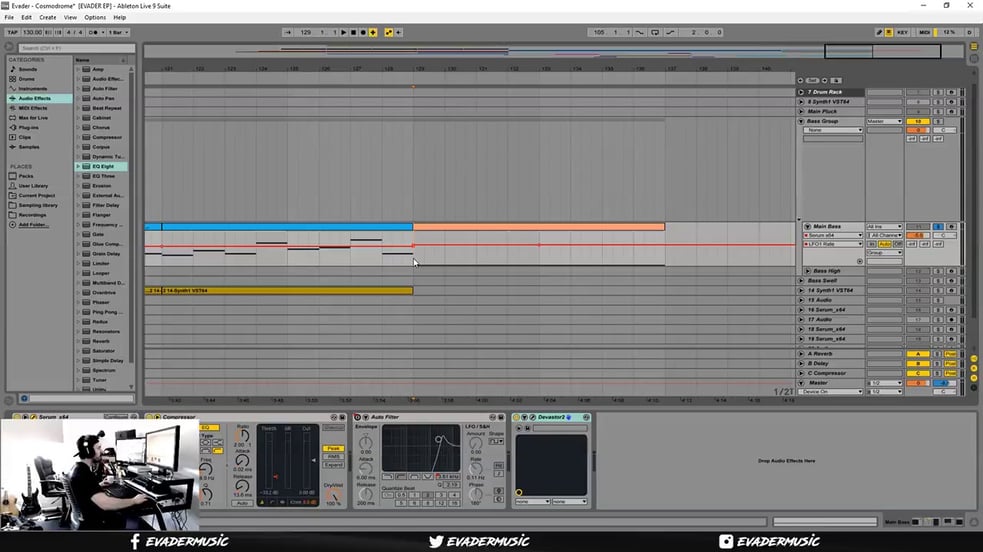
Task: Open Bass Group output Master dropdown
Action: [885, 121]
